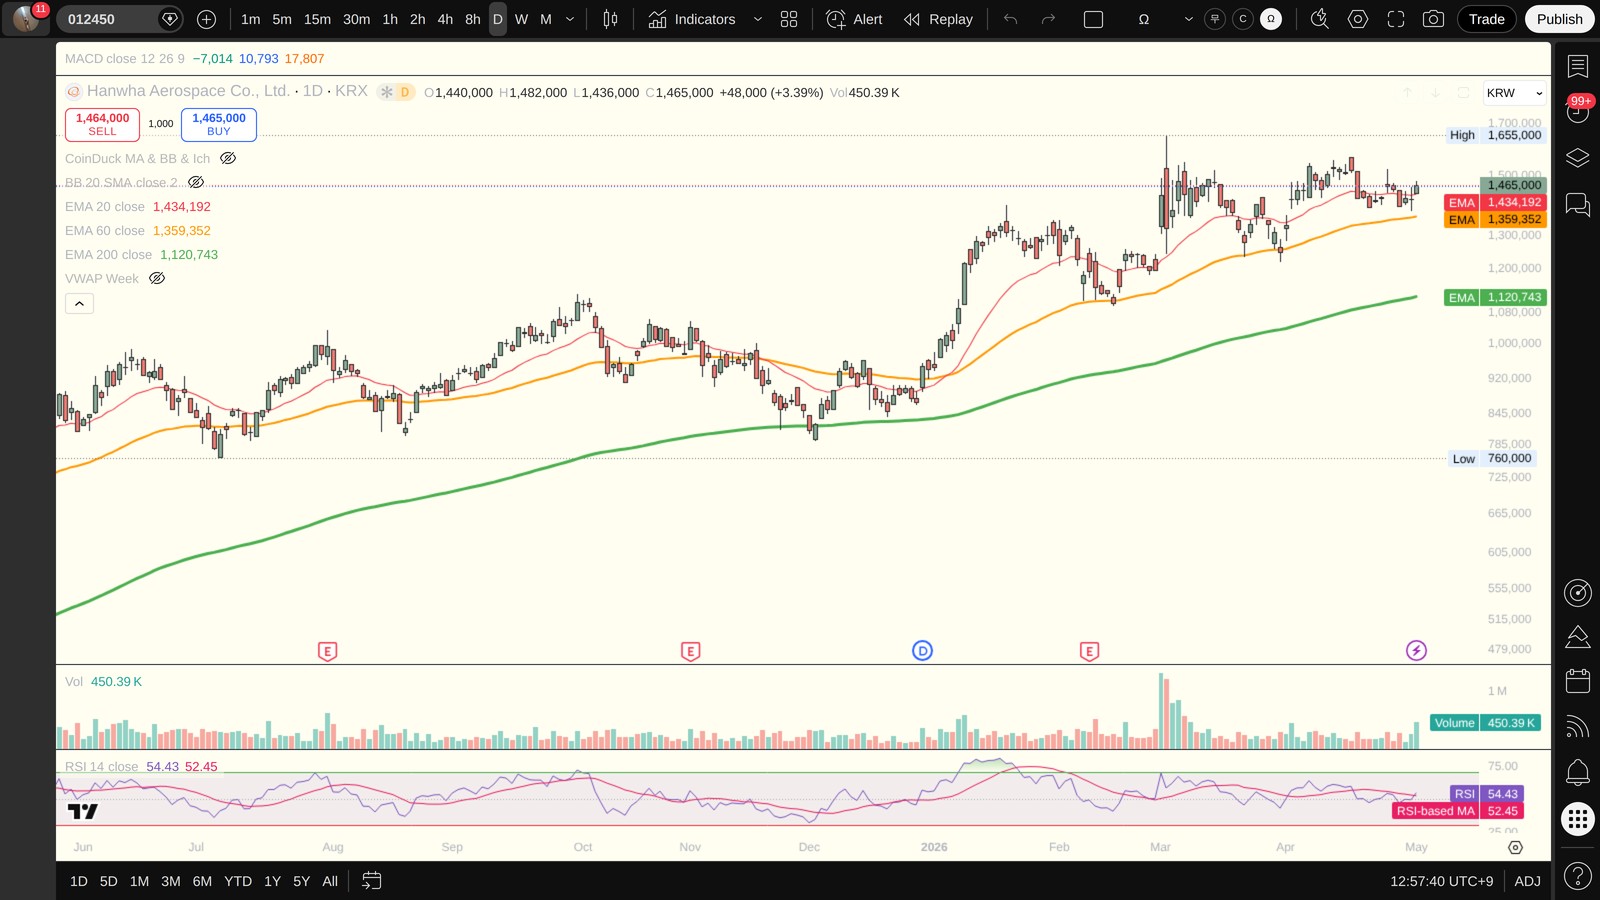Start bar Replay mode

point(938,19)
